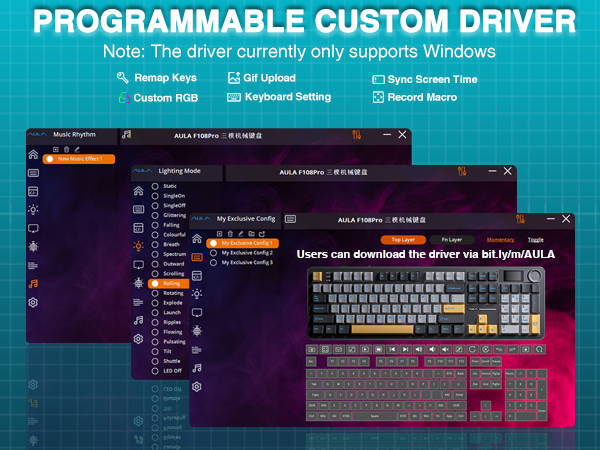
Task: Click the keyboard icon beside My Exclusive Config title
Action: [290, 219]
